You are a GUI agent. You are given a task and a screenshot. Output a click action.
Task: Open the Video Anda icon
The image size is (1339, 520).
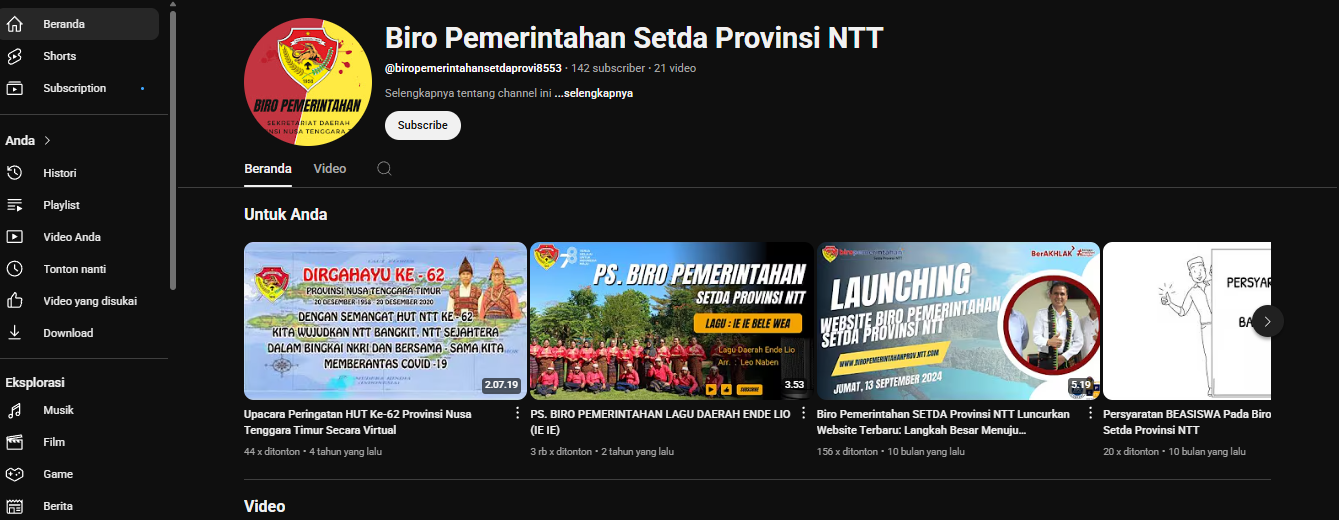[14, 237]
